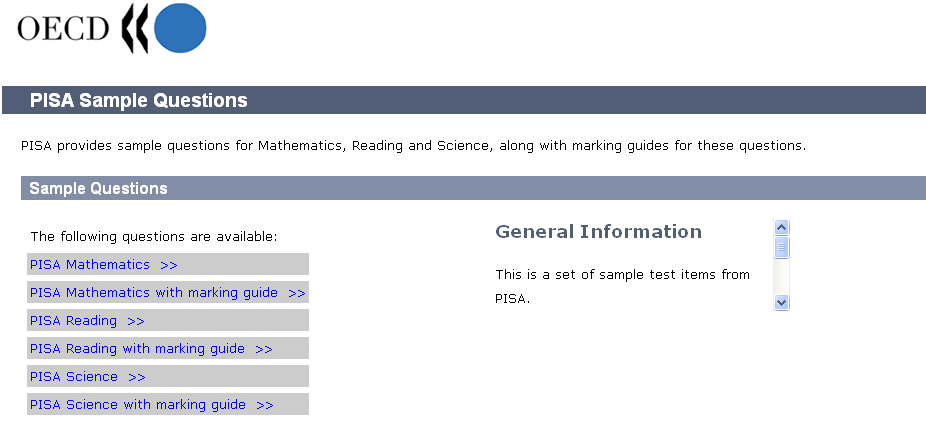This screenshot has height=442, width=926.
Task: Click the >> arrows after PISA Reading
Action: pos(136,321)
